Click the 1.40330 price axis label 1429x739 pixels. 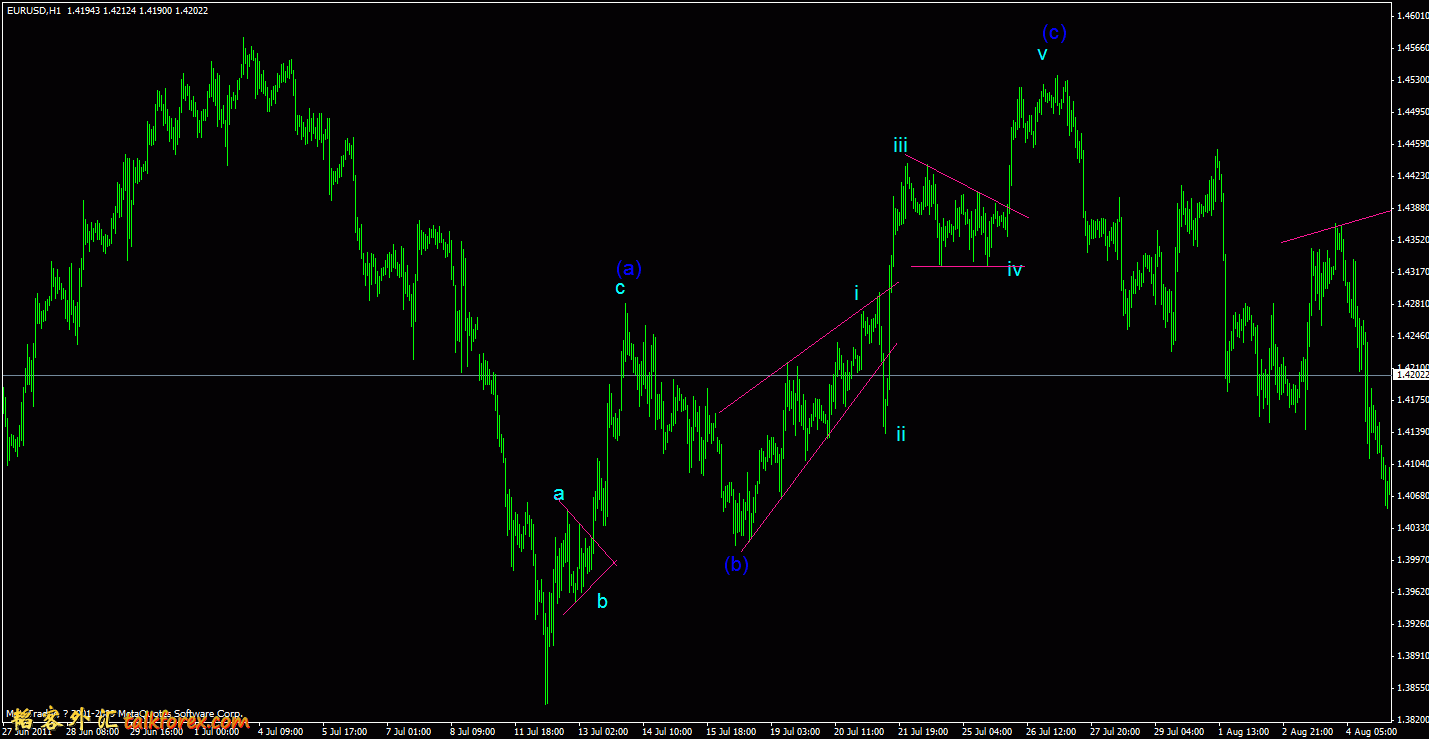(x=1412, y=528)
